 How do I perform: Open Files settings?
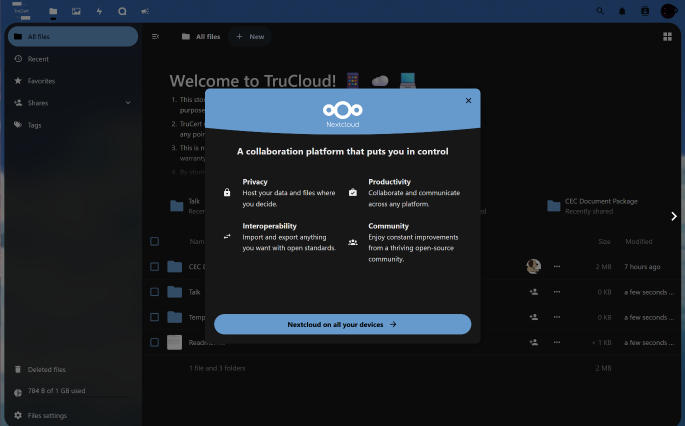[x=73, y=416]
